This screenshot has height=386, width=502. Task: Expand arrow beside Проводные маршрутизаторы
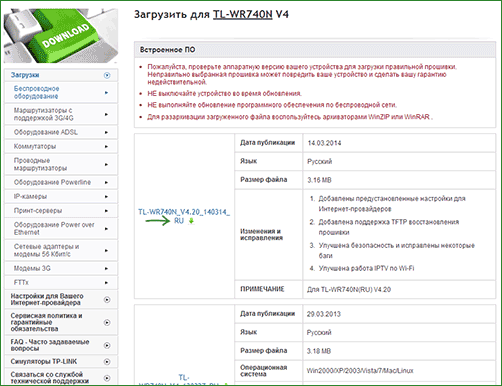106,164
